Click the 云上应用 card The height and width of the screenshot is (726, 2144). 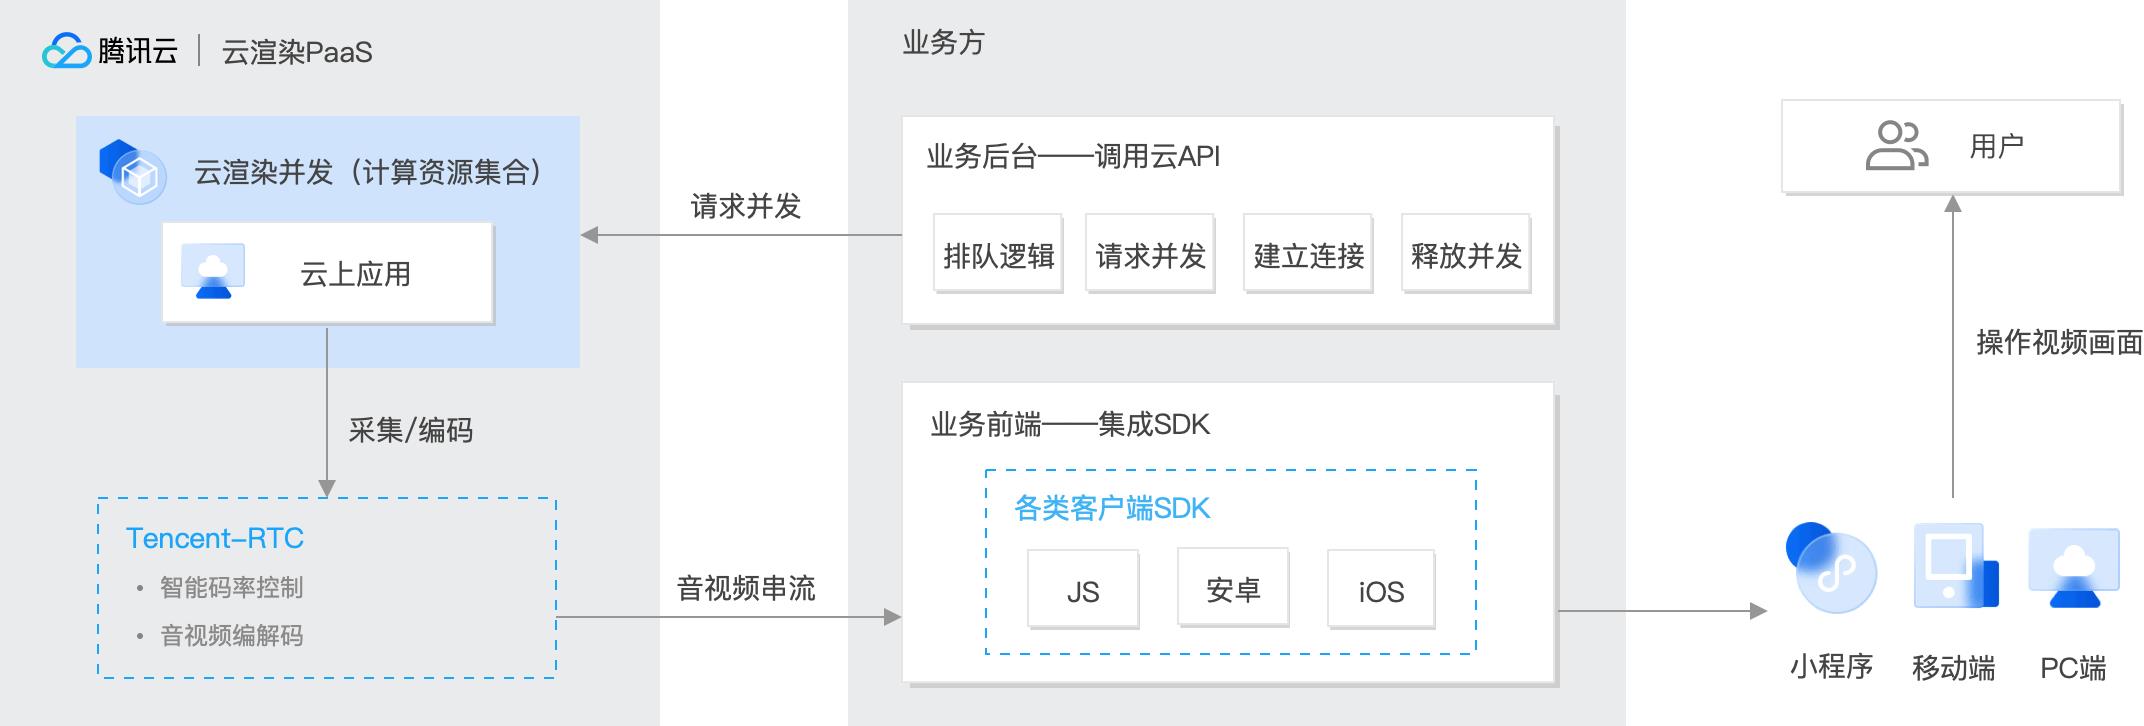(328, 273)
